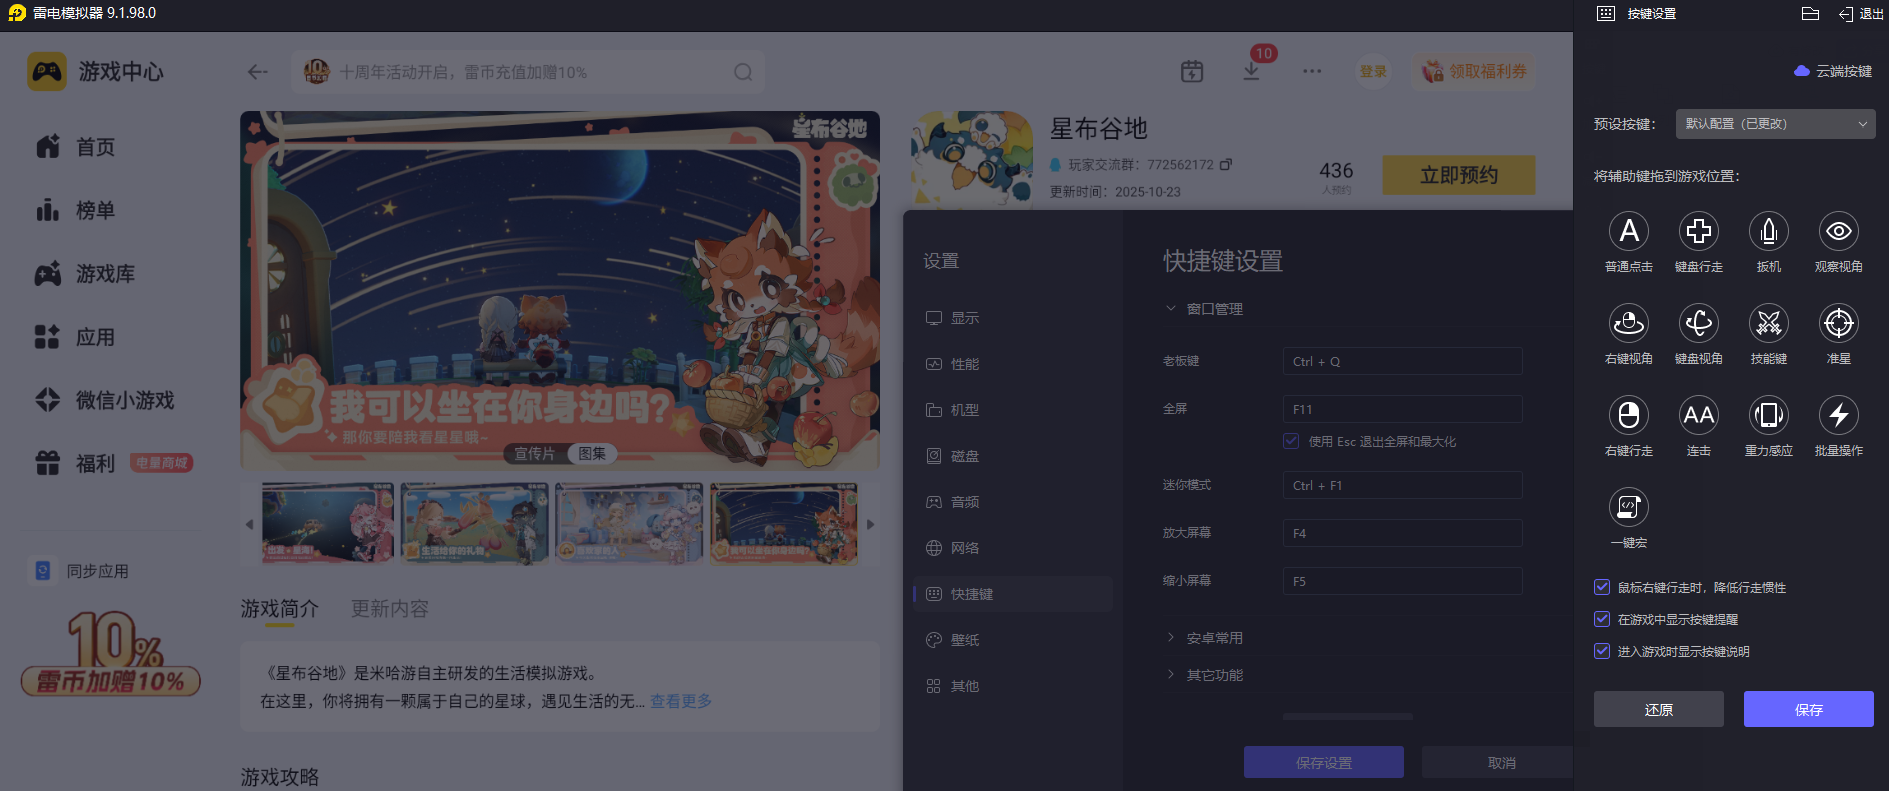
Task: Open 游戏库 game library in sidebar
Action: coord(86,274)
